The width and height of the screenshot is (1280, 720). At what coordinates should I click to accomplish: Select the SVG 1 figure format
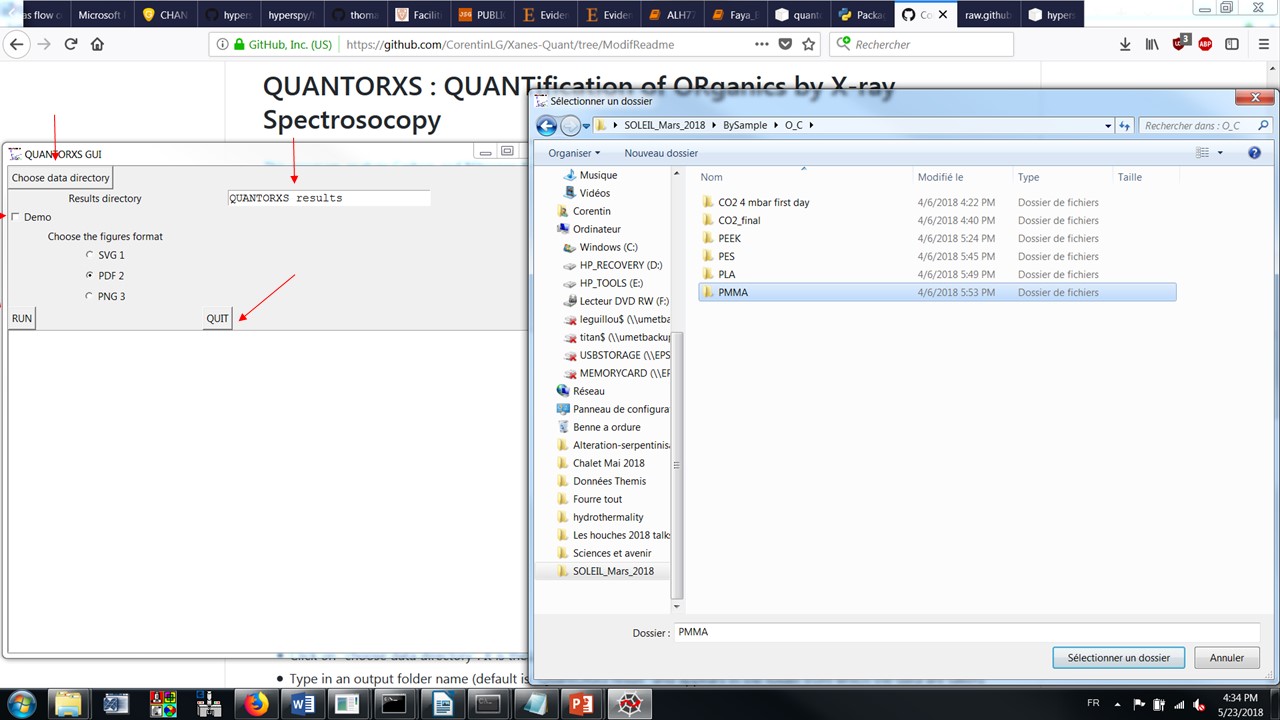(90, 255)
